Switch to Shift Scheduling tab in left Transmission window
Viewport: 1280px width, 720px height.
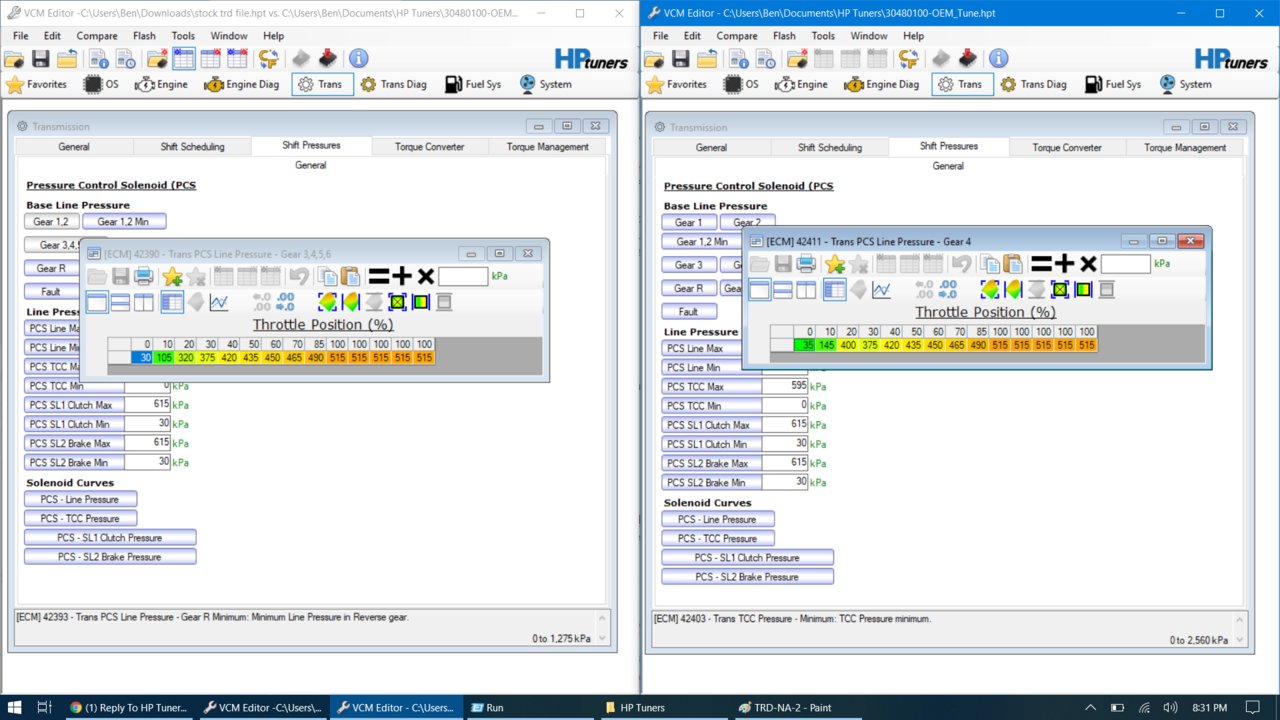click(x=192, y=146)
